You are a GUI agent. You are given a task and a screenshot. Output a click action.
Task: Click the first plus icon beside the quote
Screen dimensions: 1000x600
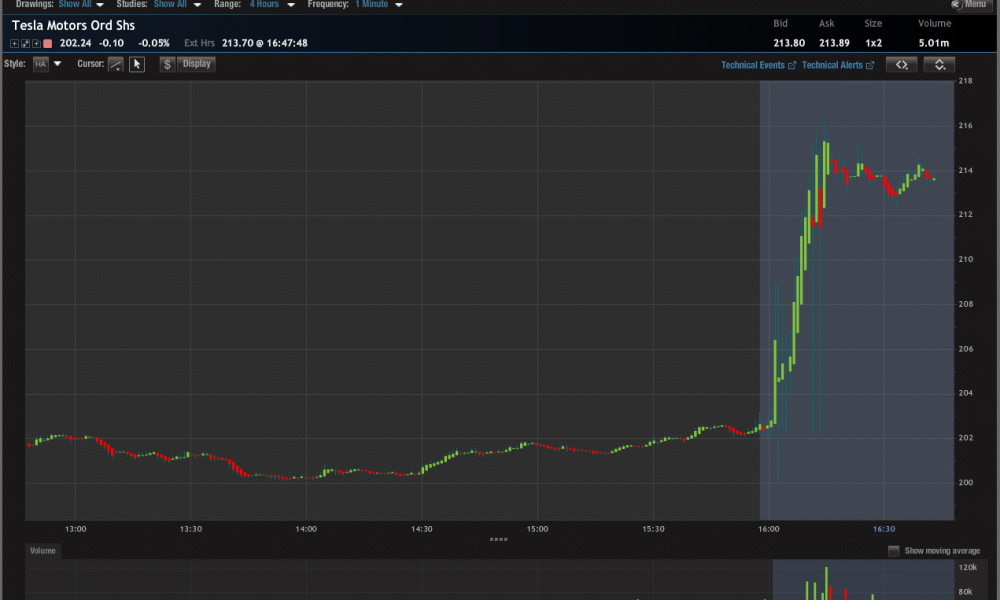click(14, 43)
